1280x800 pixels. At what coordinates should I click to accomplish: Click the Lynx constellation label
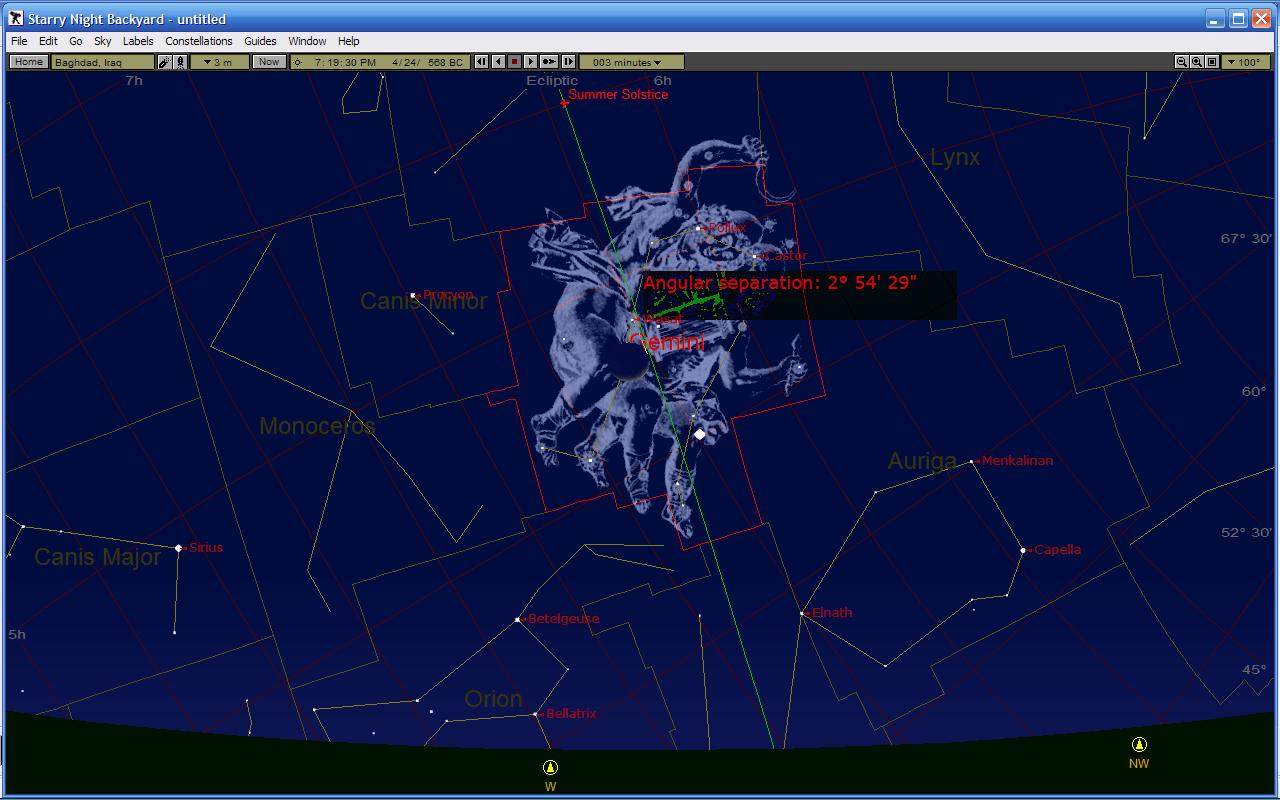955,157
